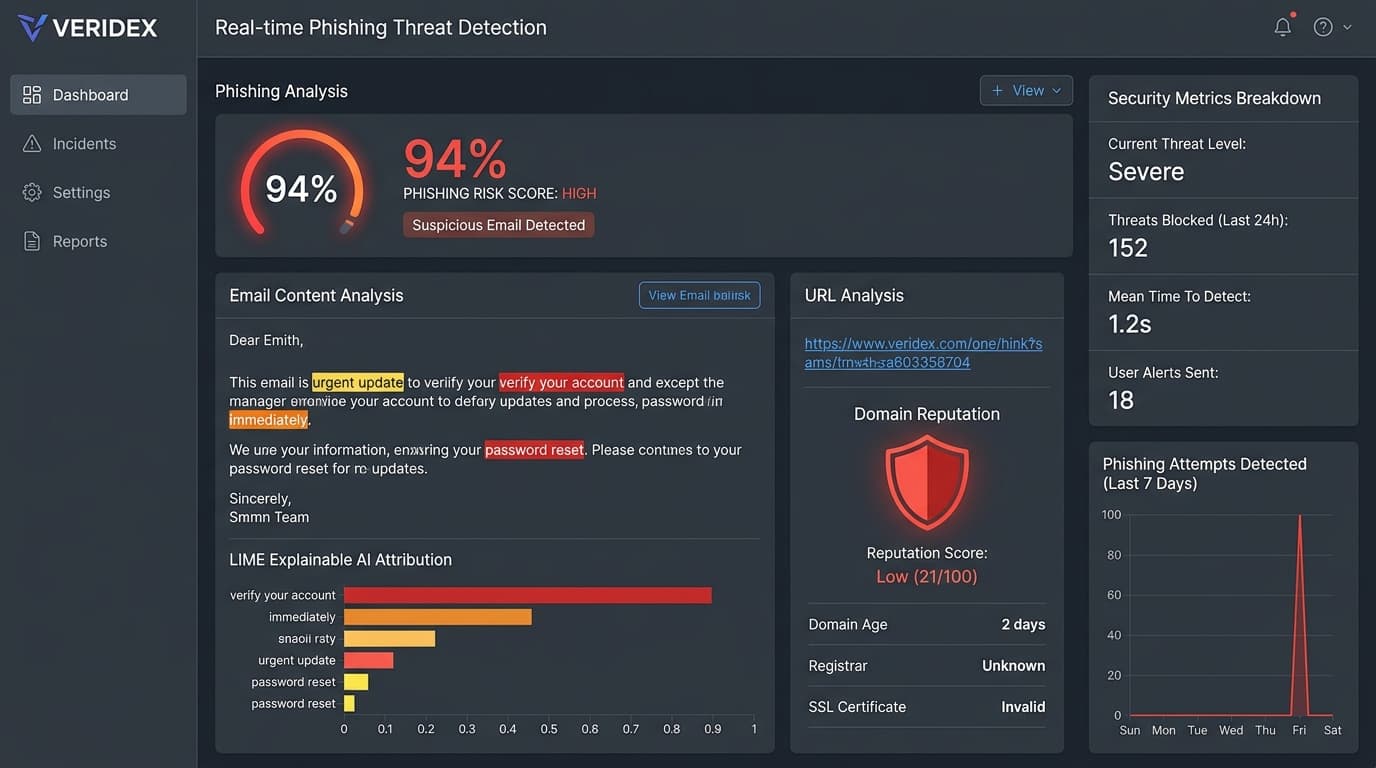Click the 'Low (21/100)' reputation score
The height and width of the screenshot is (768, 1376).
(927, 576)
